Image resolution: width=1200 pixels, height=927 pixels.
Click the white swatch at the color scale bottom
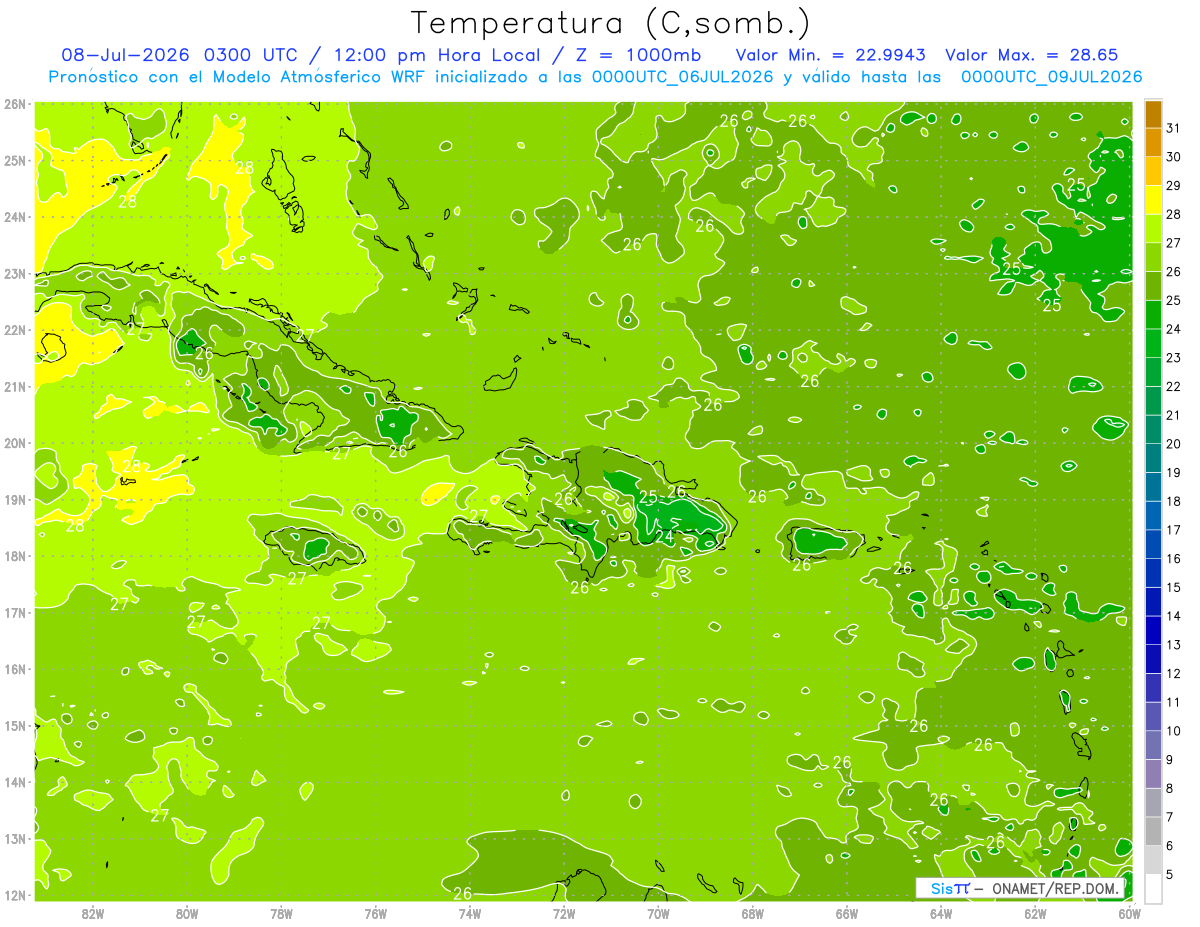pos(1153,887)
